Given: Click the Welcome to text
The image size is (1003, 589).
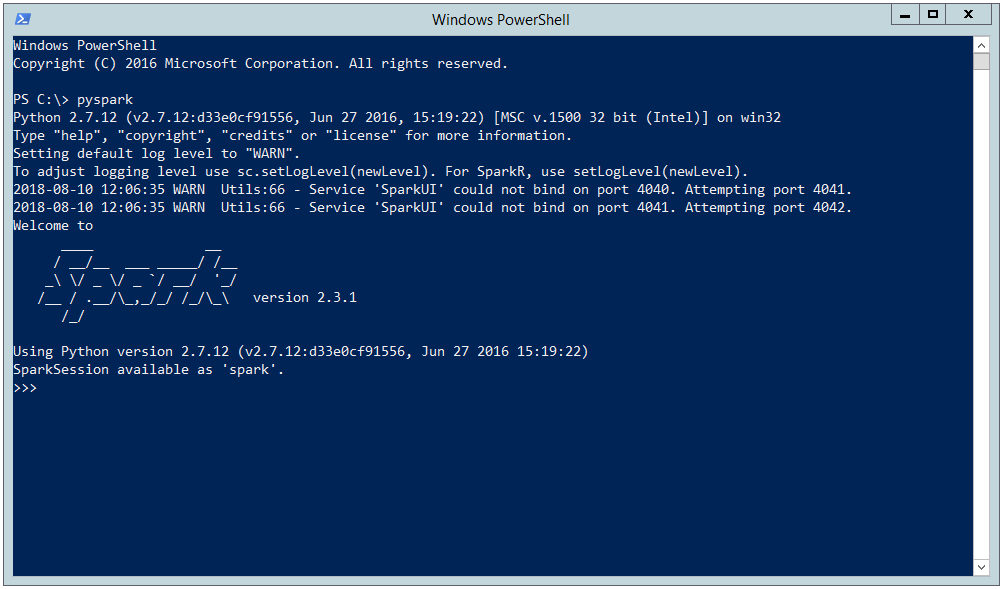Looking at the screenshot, I should click(x=53, y=226).
